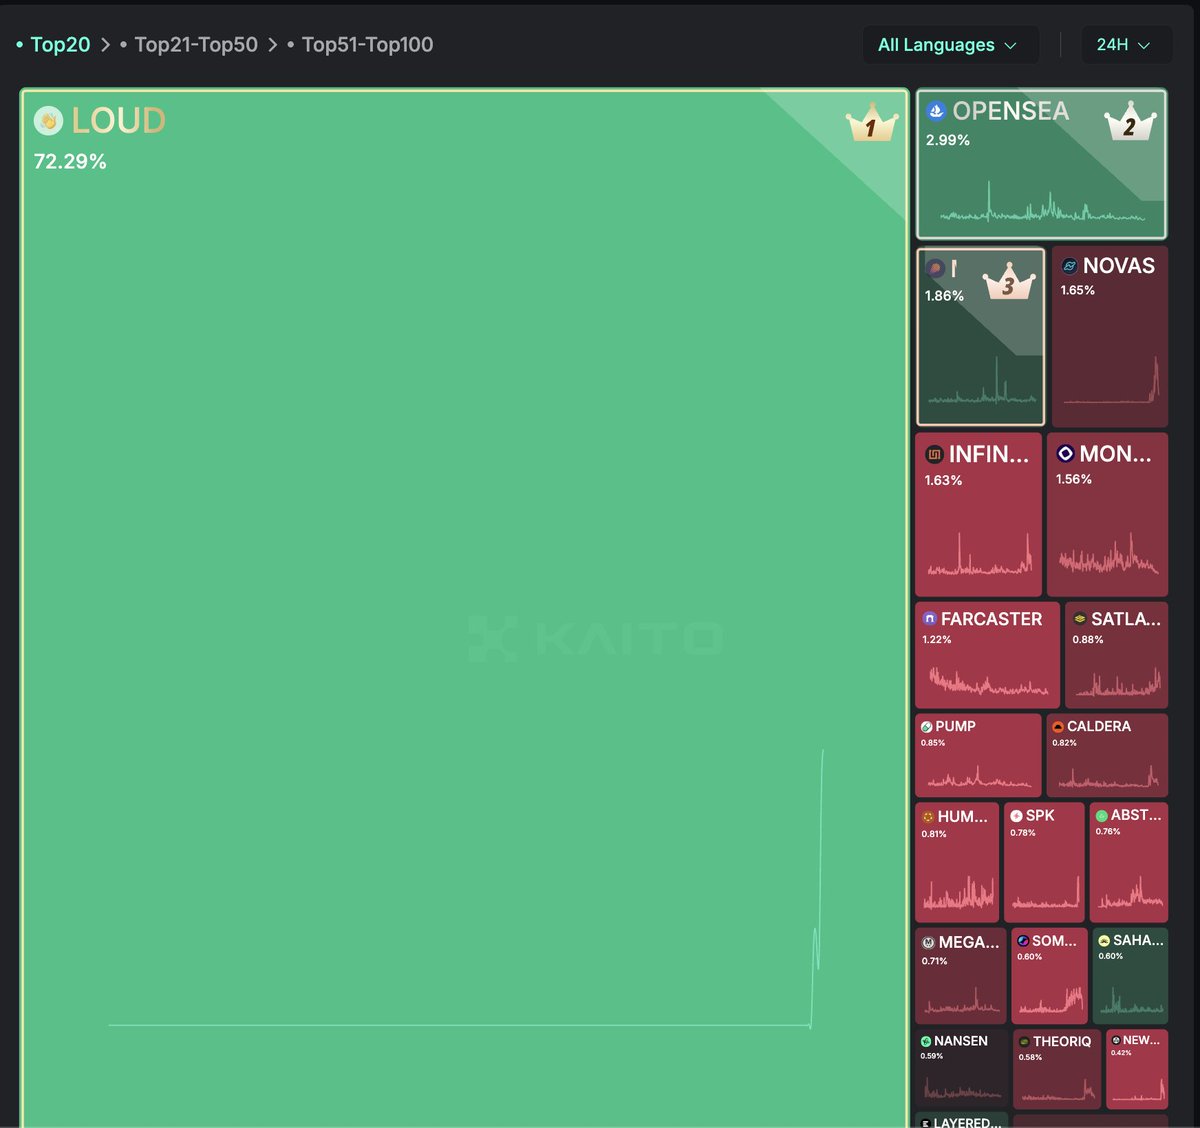Click the ABST... green logo icon
Viewport: 1200px width, 1128px height.
pyautogui.click(x=1102, y=816)
